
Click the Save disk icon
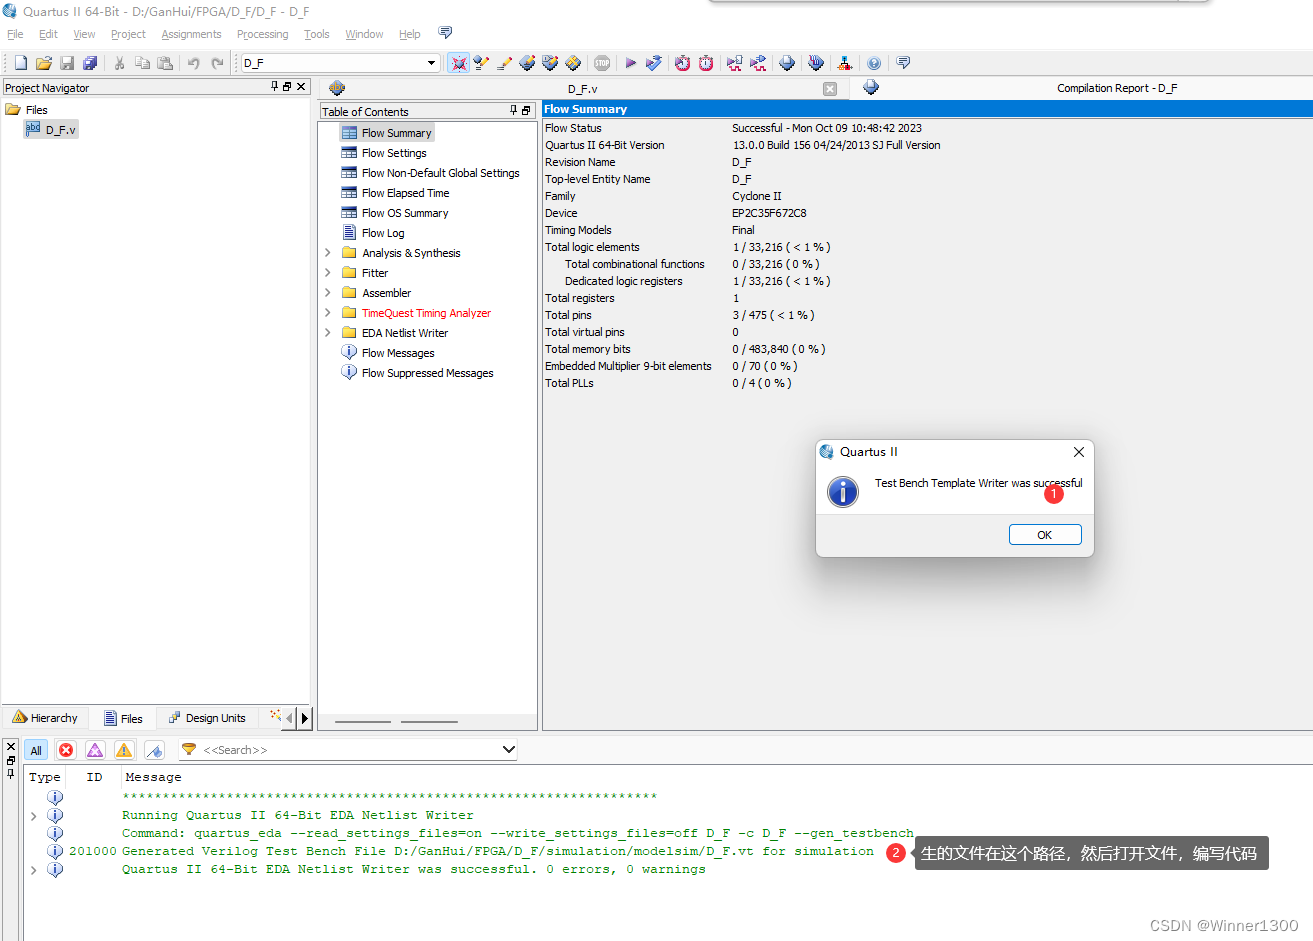[x=67, y=63]
